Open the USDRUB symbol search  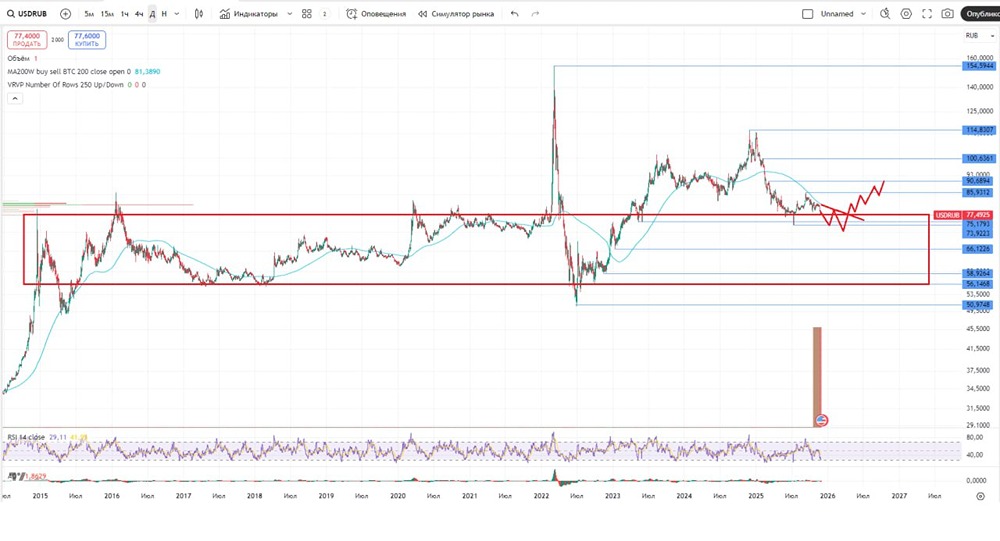[x=27, y=13]
